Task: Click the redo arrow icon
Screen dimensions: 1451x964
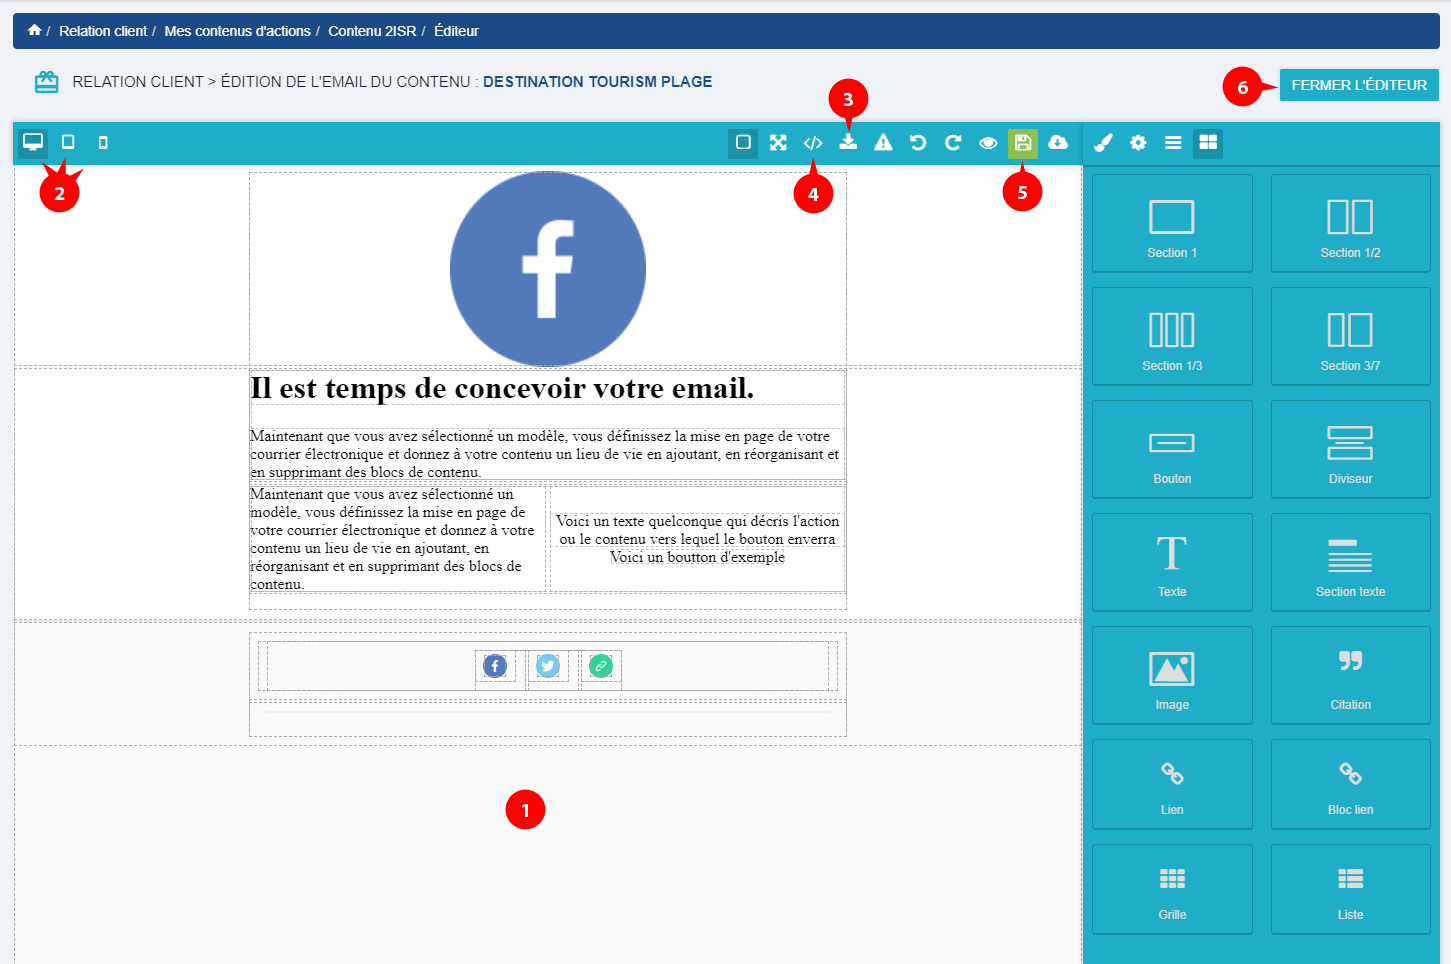Action: tap(953, 143)
